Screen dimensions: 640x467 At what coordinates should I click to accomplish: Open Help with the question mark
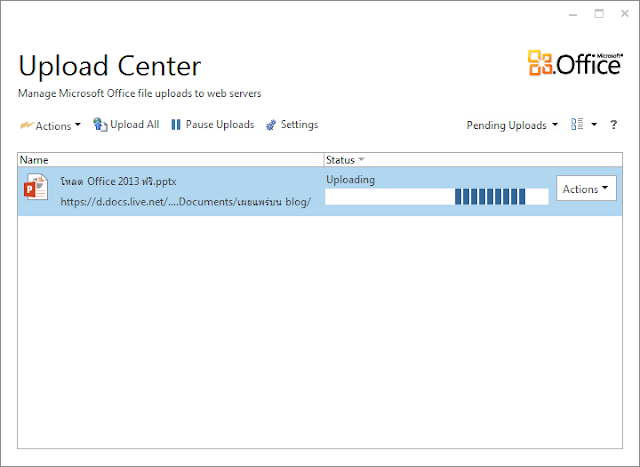tap(613, 125)
